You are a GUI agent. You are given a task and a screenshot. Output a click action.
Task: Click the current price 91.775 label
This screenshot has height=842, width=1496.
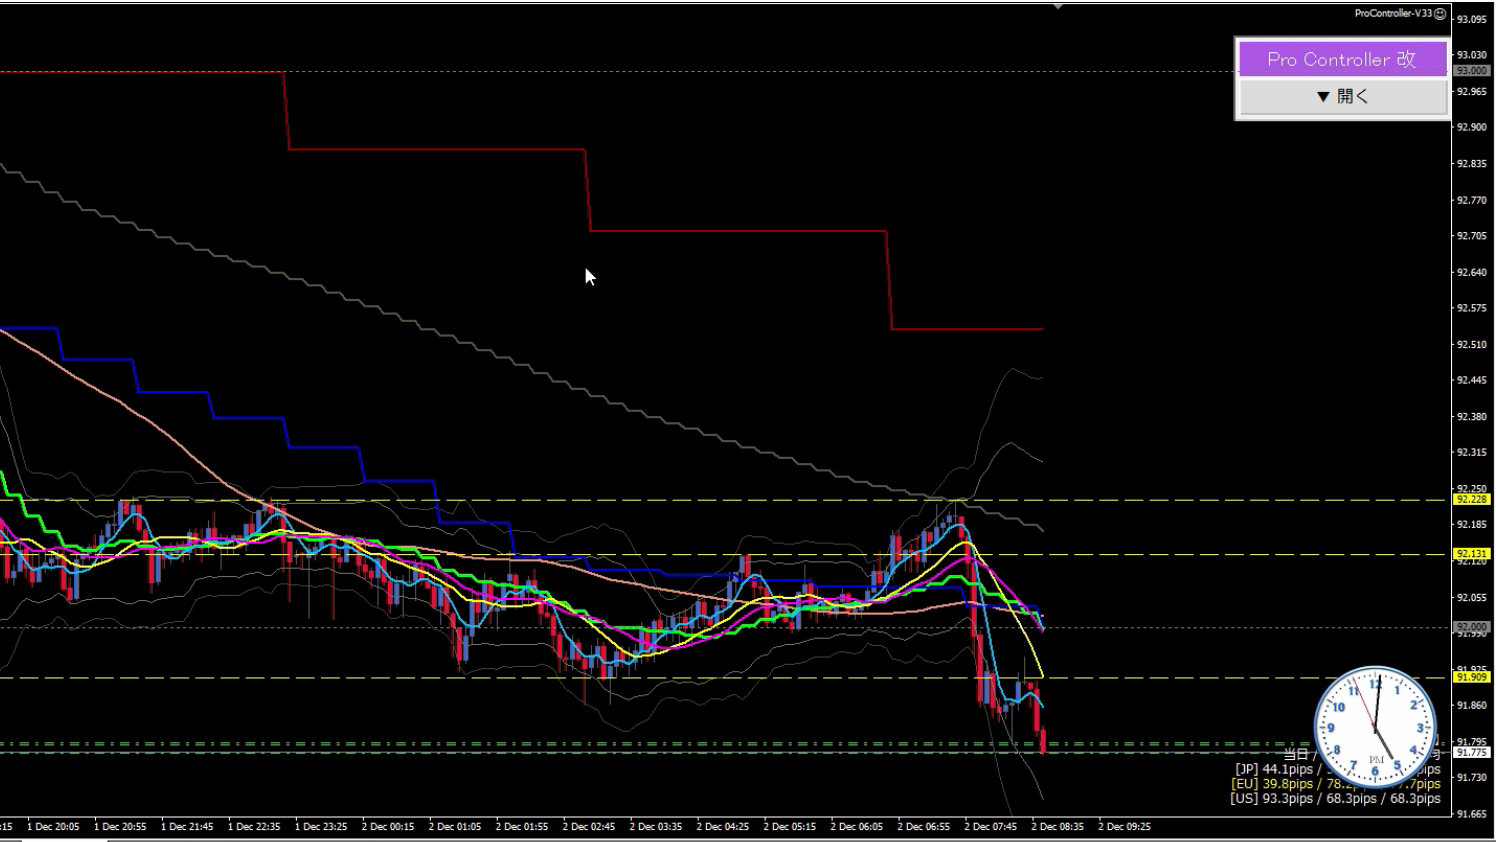(x=1472, y=752)
